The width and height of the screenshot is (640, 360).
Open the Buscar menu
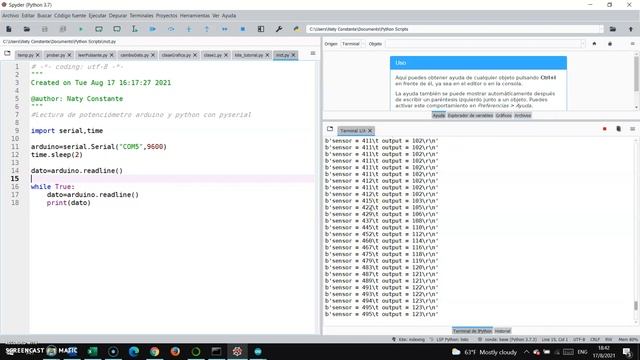coord(44,16)
